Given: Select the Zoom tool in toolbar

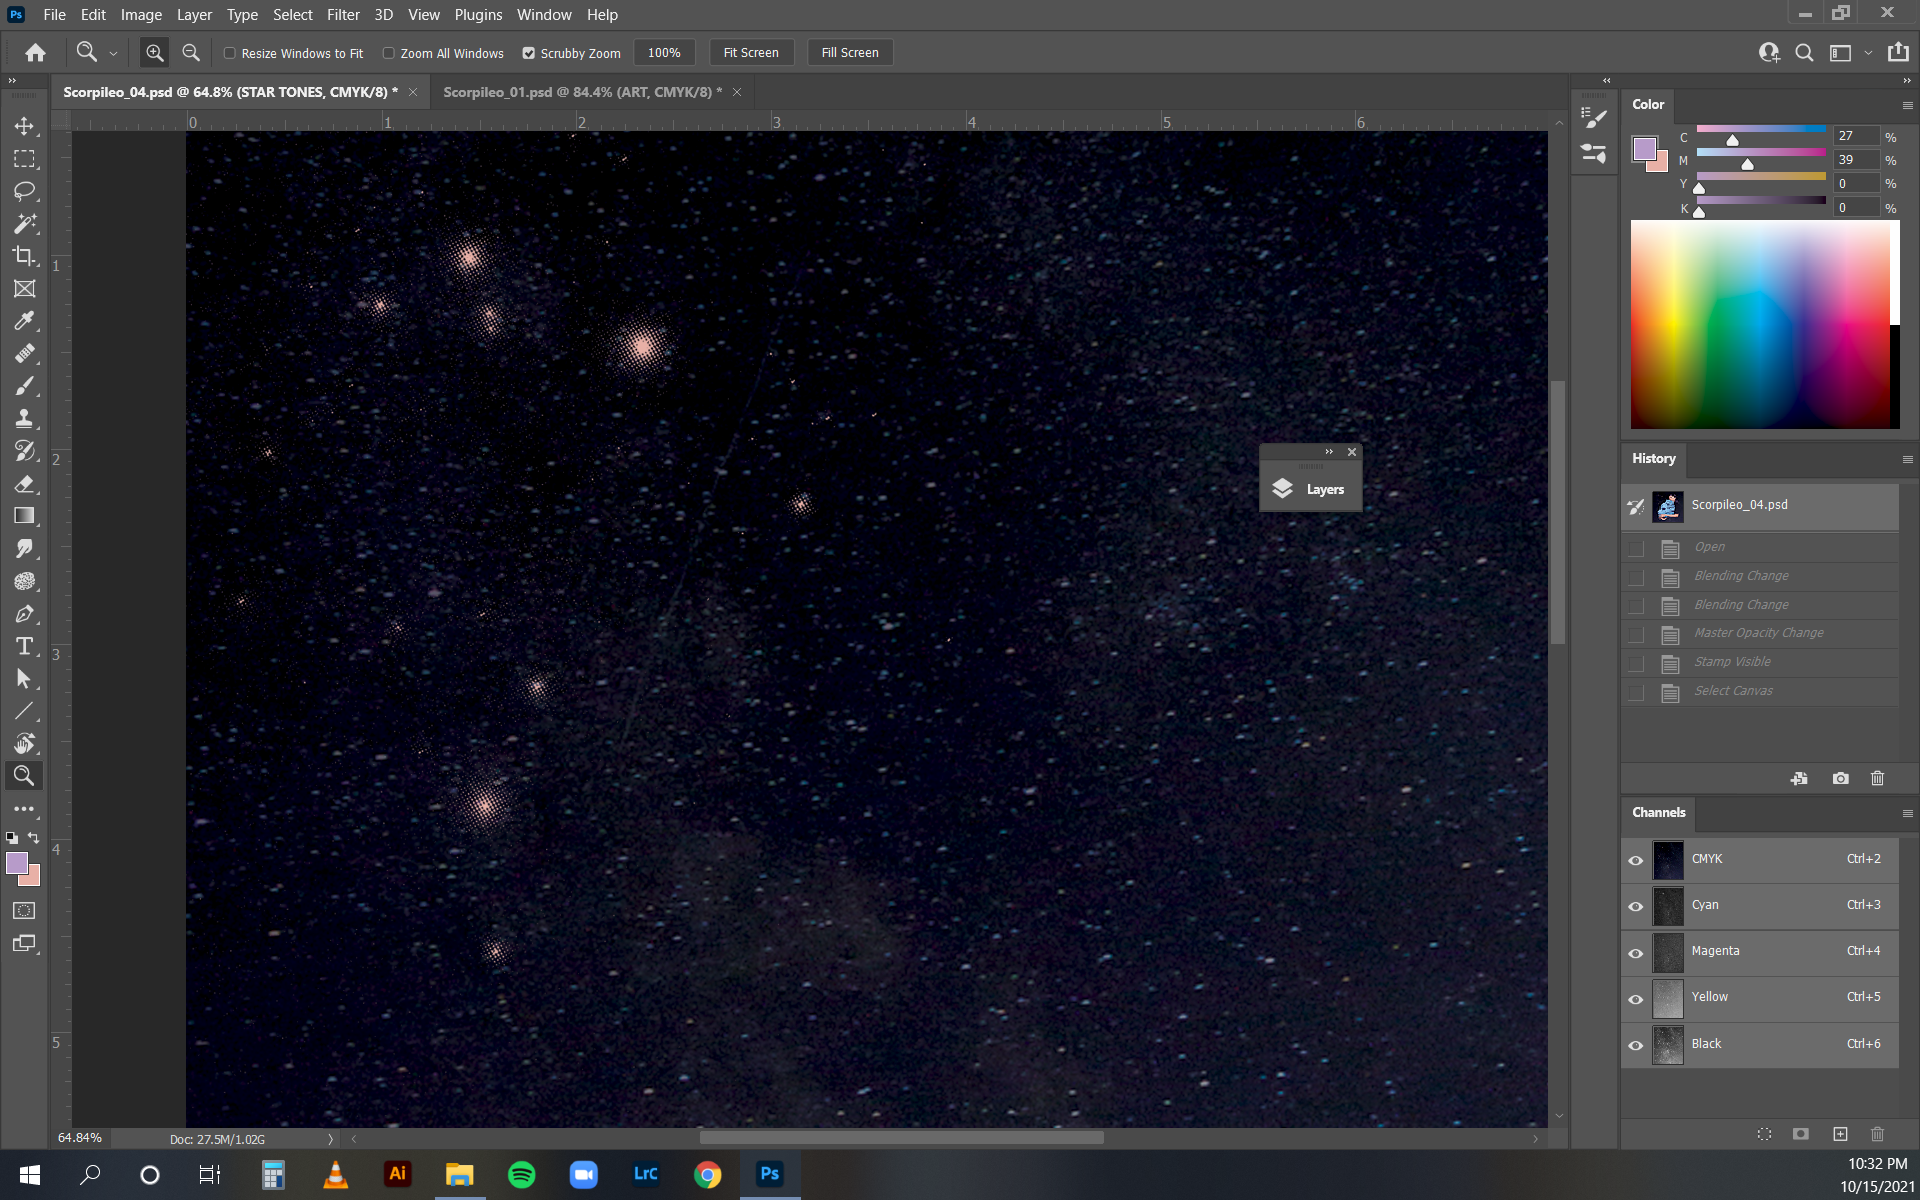Looking at the screenshot, I should pyautogui.click(x=24, y=776).
